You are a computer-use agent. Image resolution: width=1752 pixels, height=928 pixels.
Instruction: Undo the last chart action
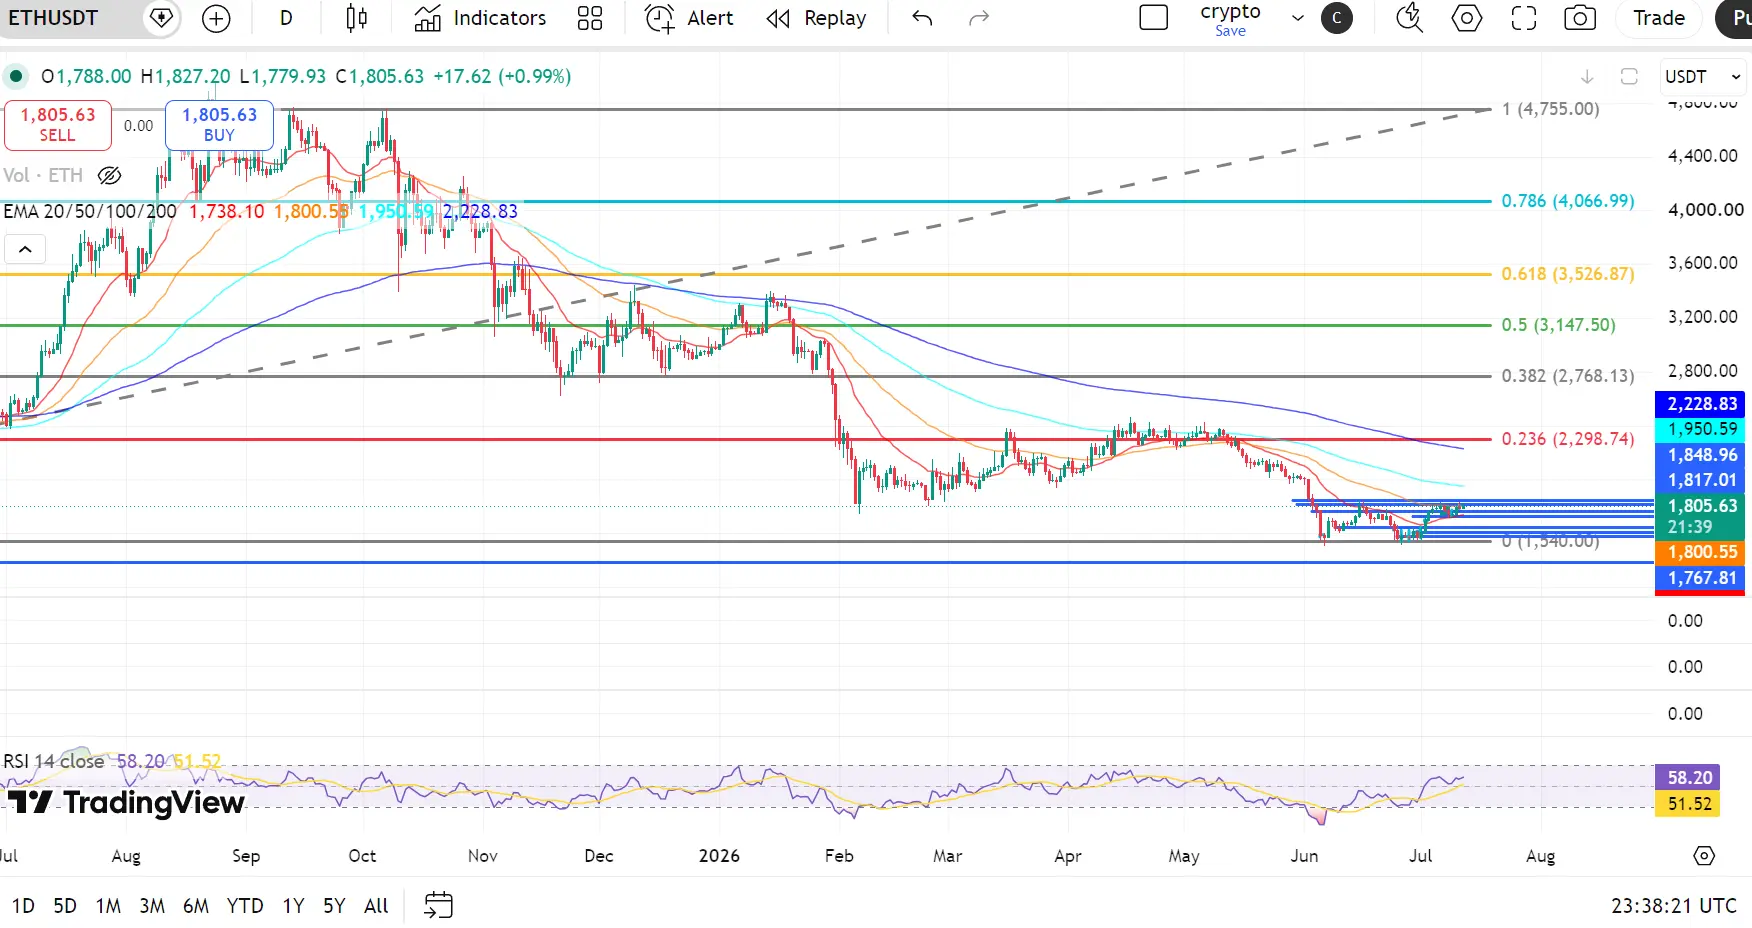click(x=922, y=18)
